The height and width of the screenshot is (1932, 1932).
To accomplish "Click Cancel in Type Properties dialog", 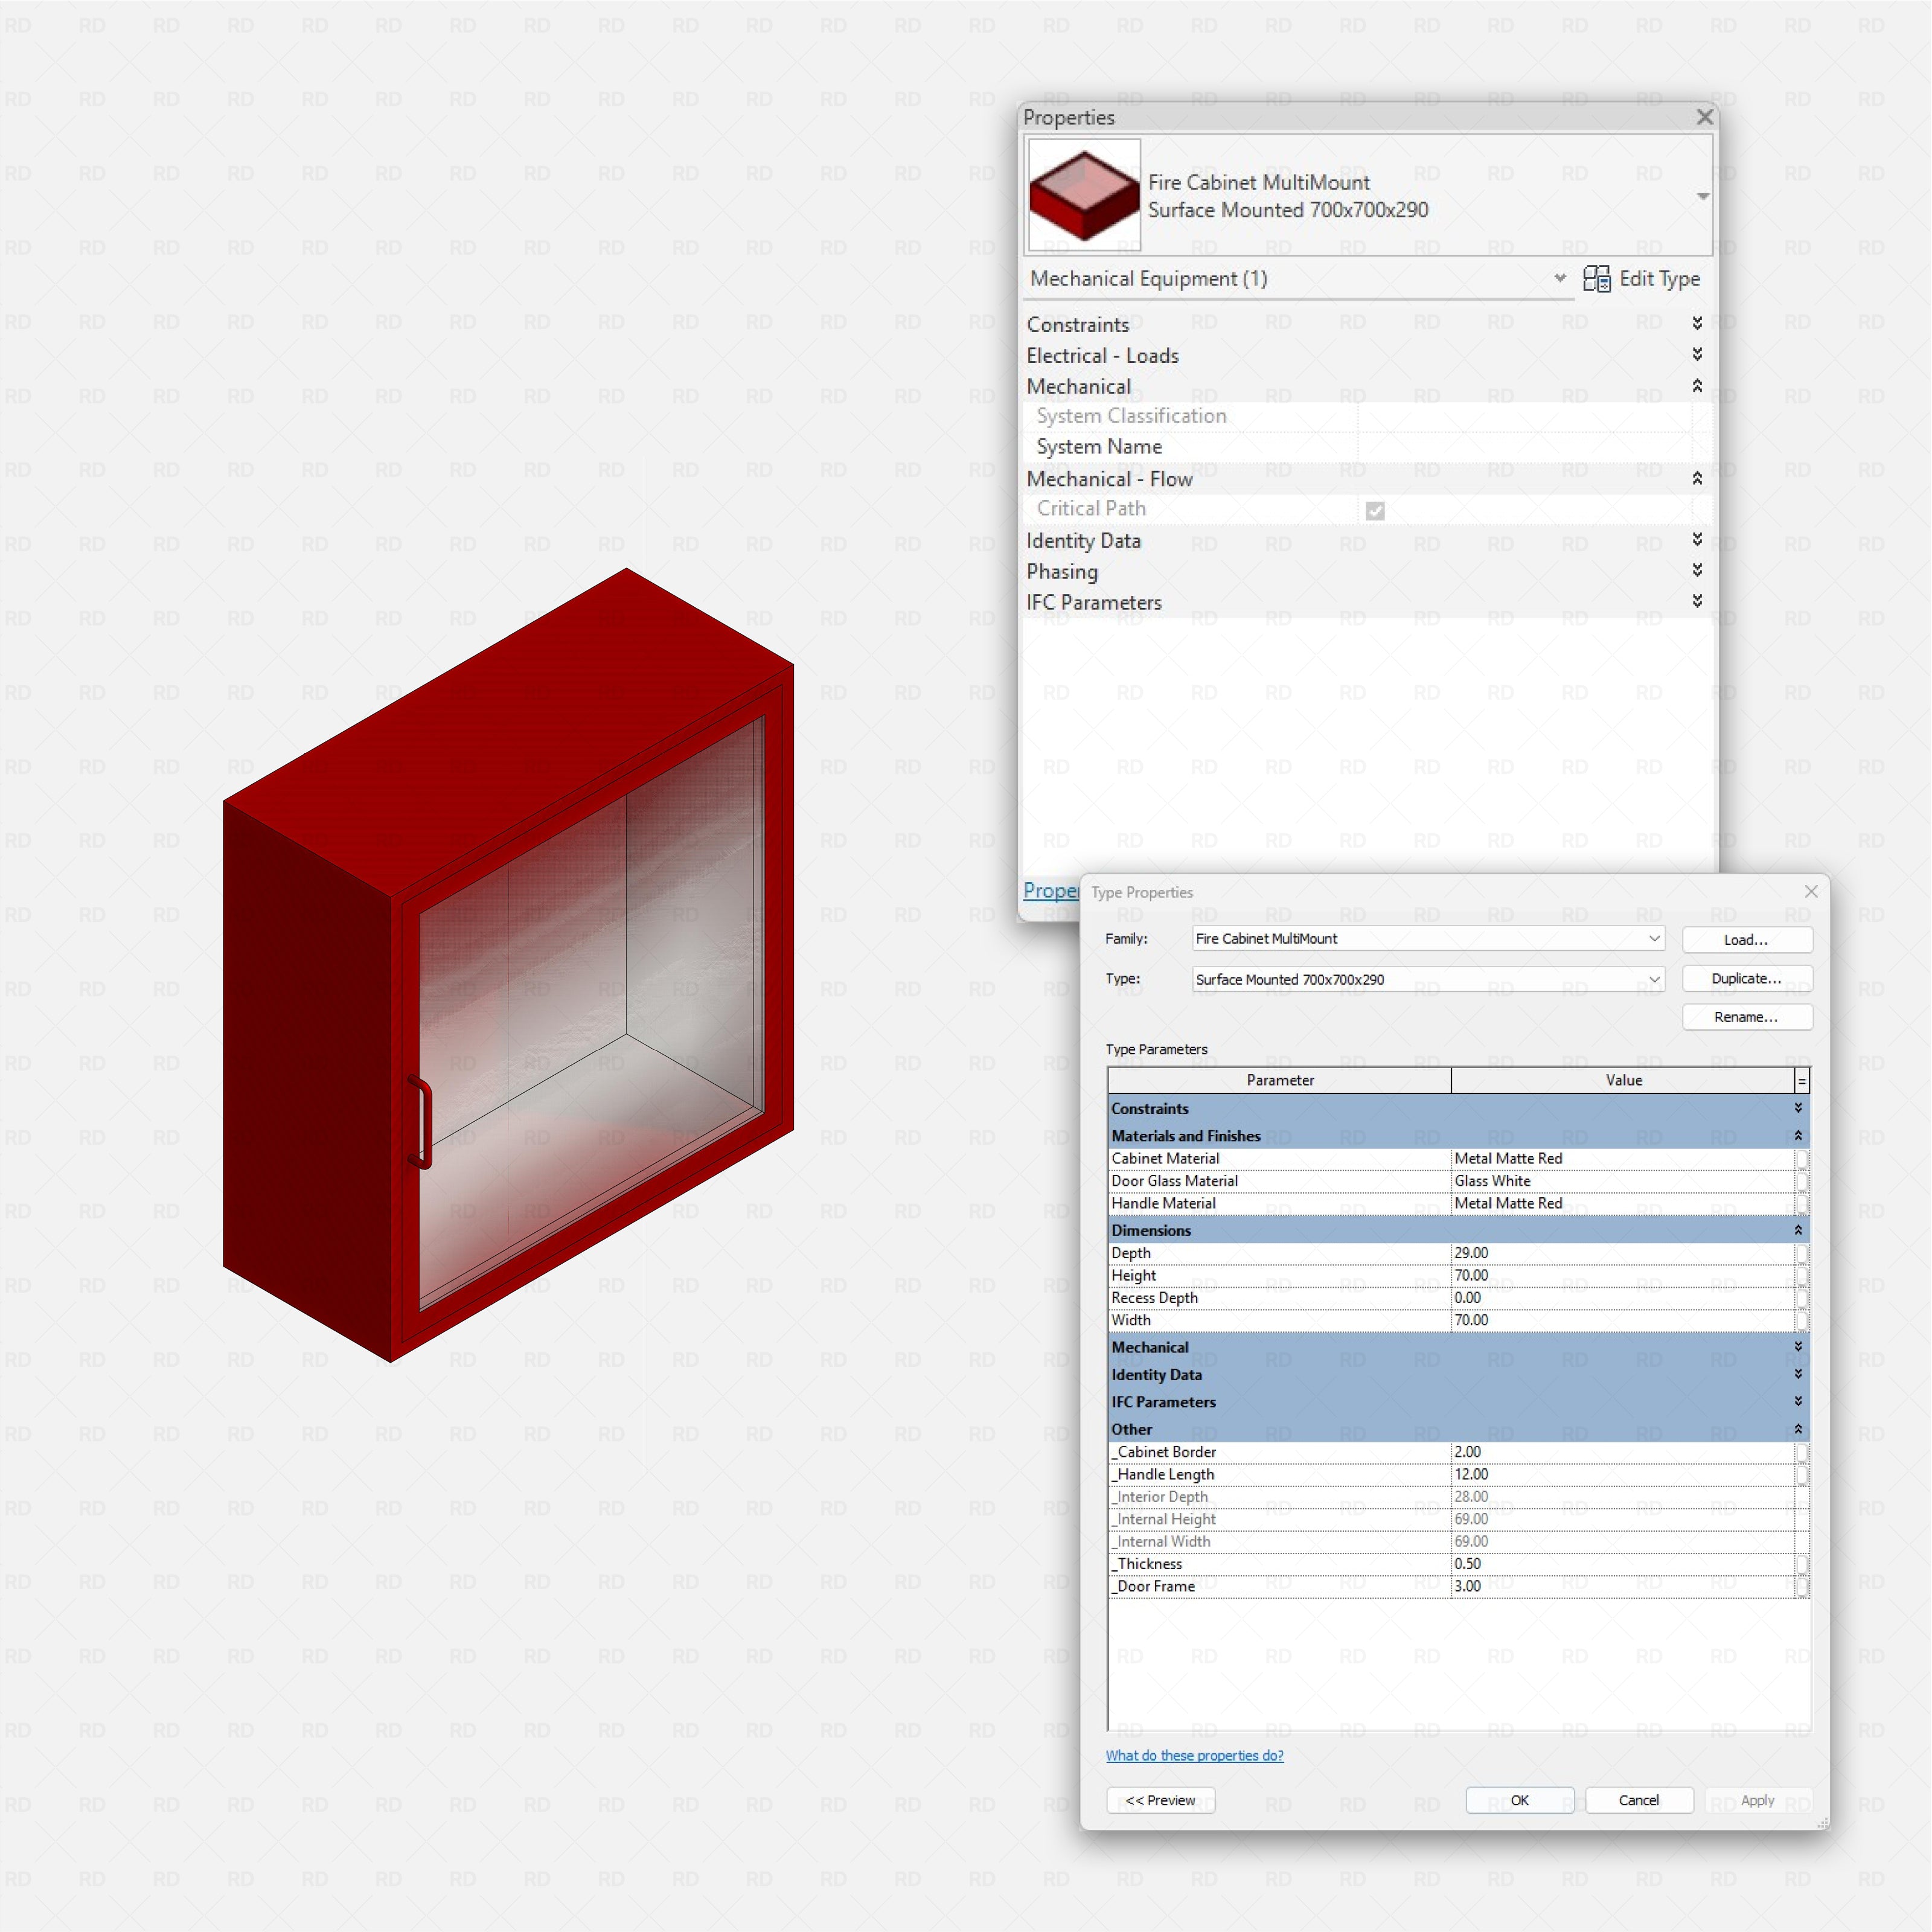I will [x=1638, y=1800].
